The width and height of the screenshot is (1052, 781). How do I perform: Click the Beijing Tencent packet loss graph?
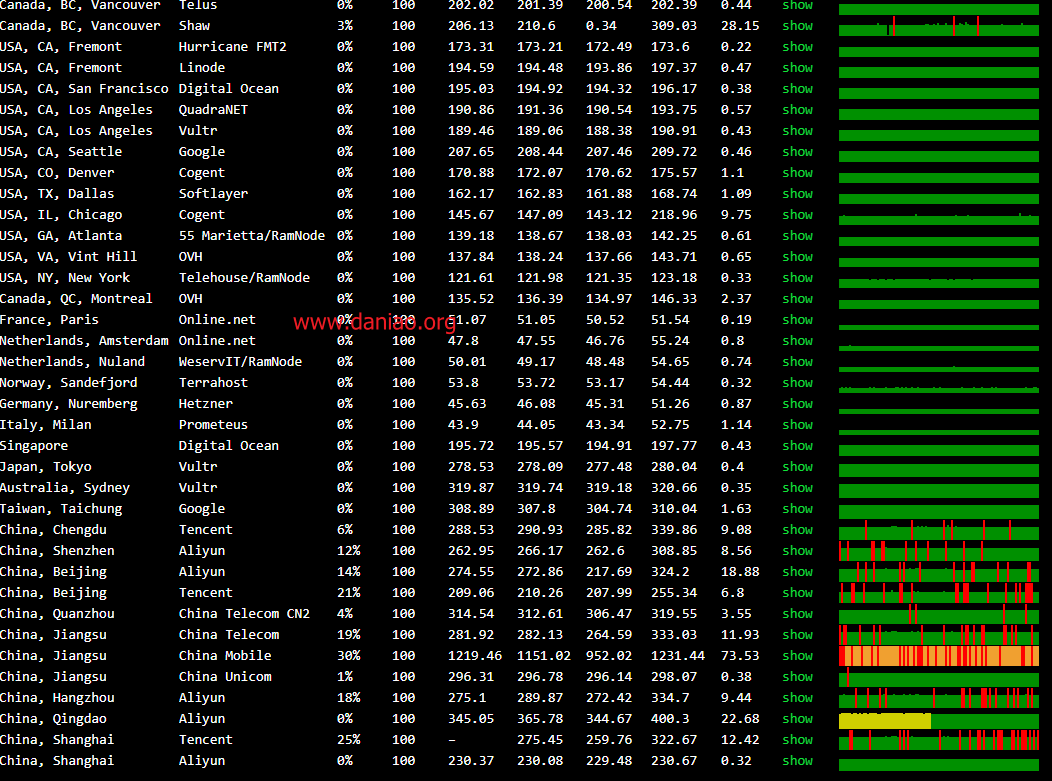(x=939, y=593)
